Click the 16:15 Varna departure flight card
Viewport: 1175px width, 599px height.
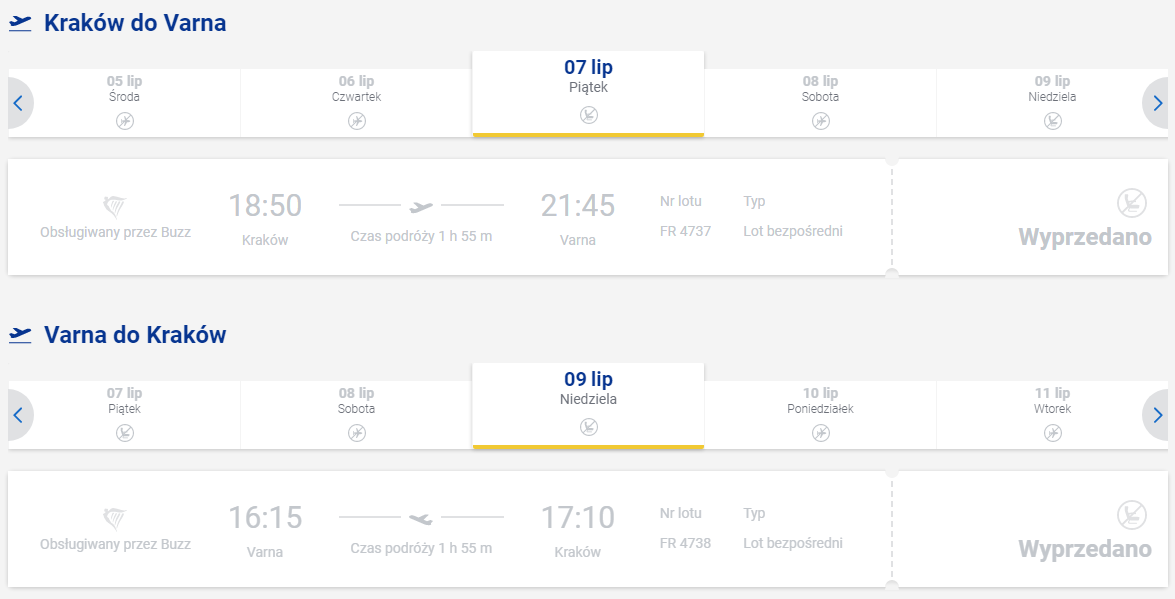pos(588,529)
